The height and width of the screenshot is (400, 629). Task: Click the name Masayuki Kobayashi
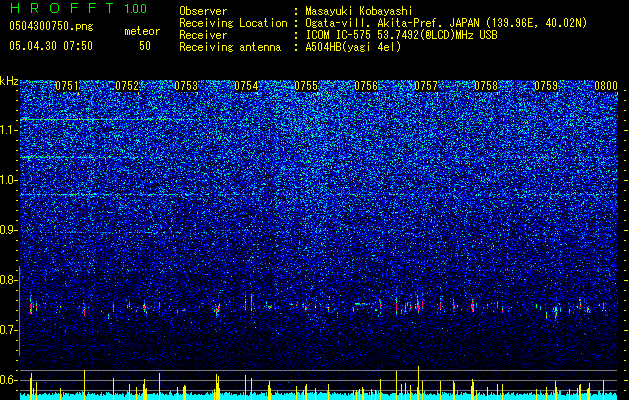(x=359, y=11)
